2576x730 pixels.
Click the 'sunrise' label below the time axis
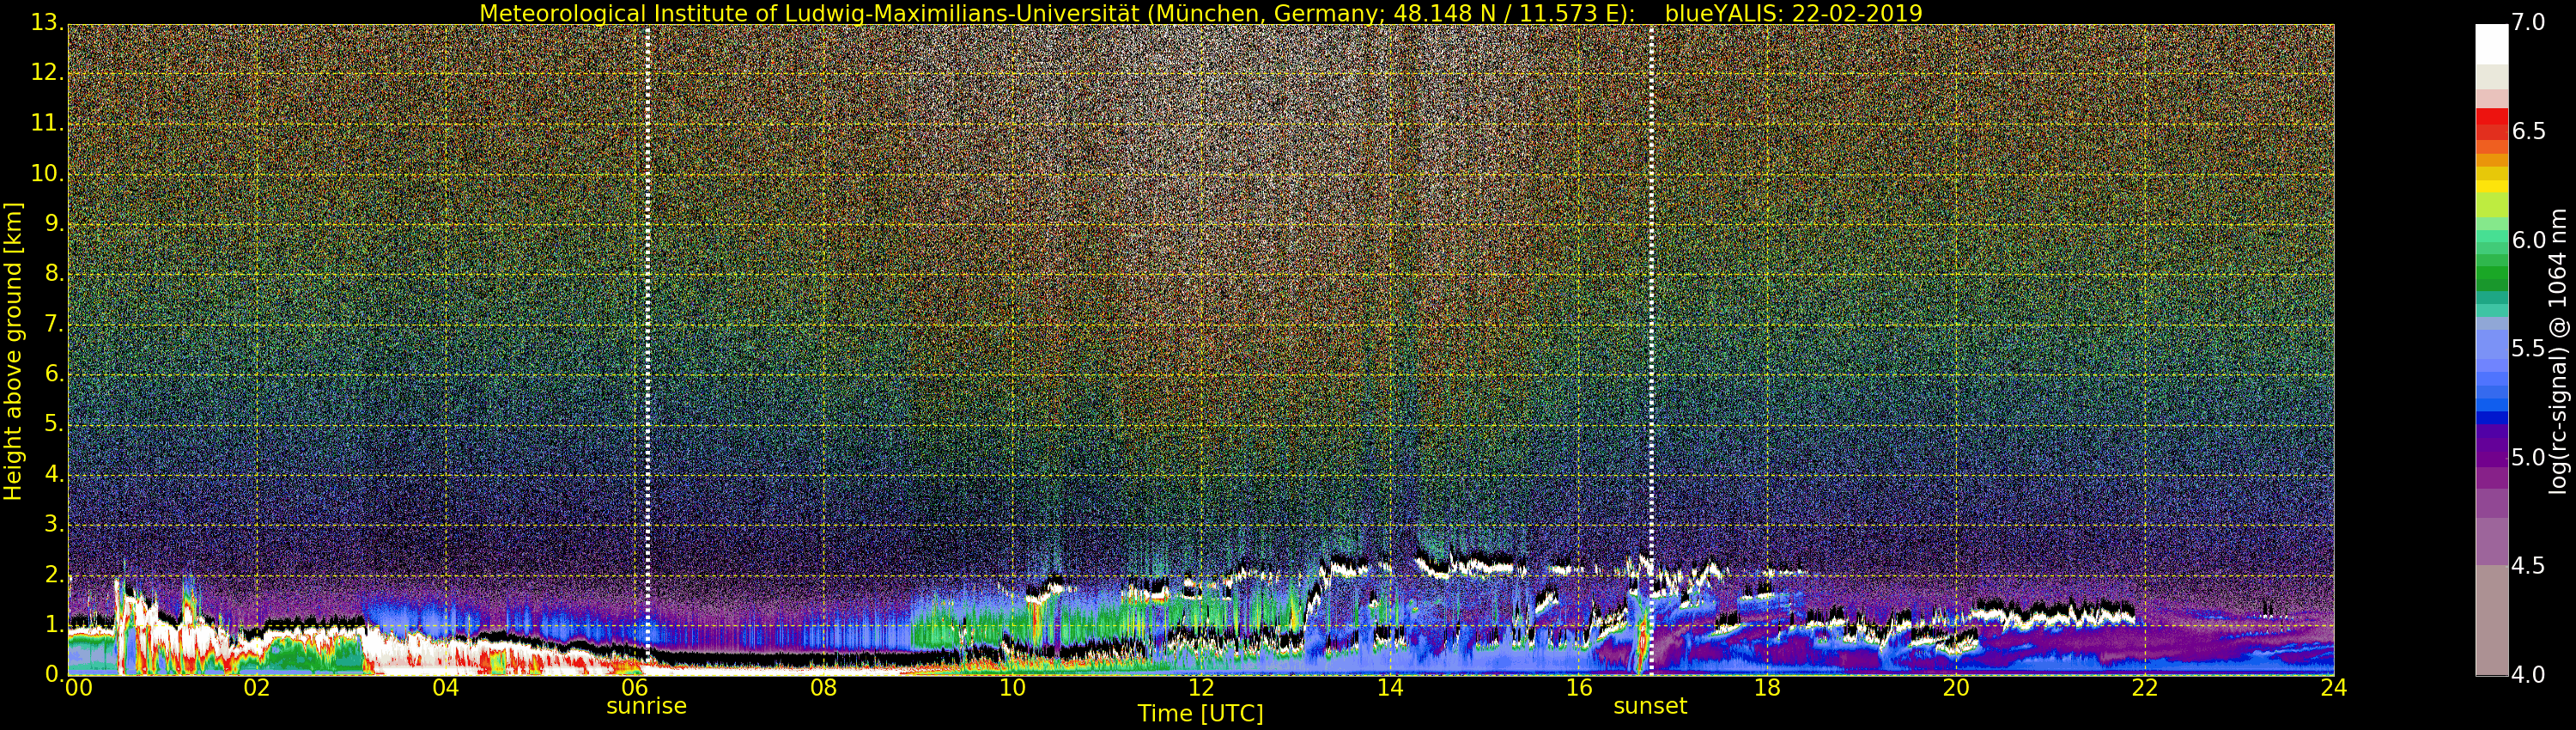[646, 706]
